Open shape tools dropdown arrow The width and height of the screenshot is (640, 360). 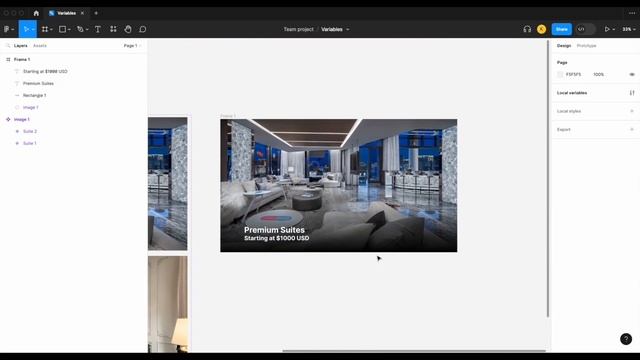tap(69, 29)
